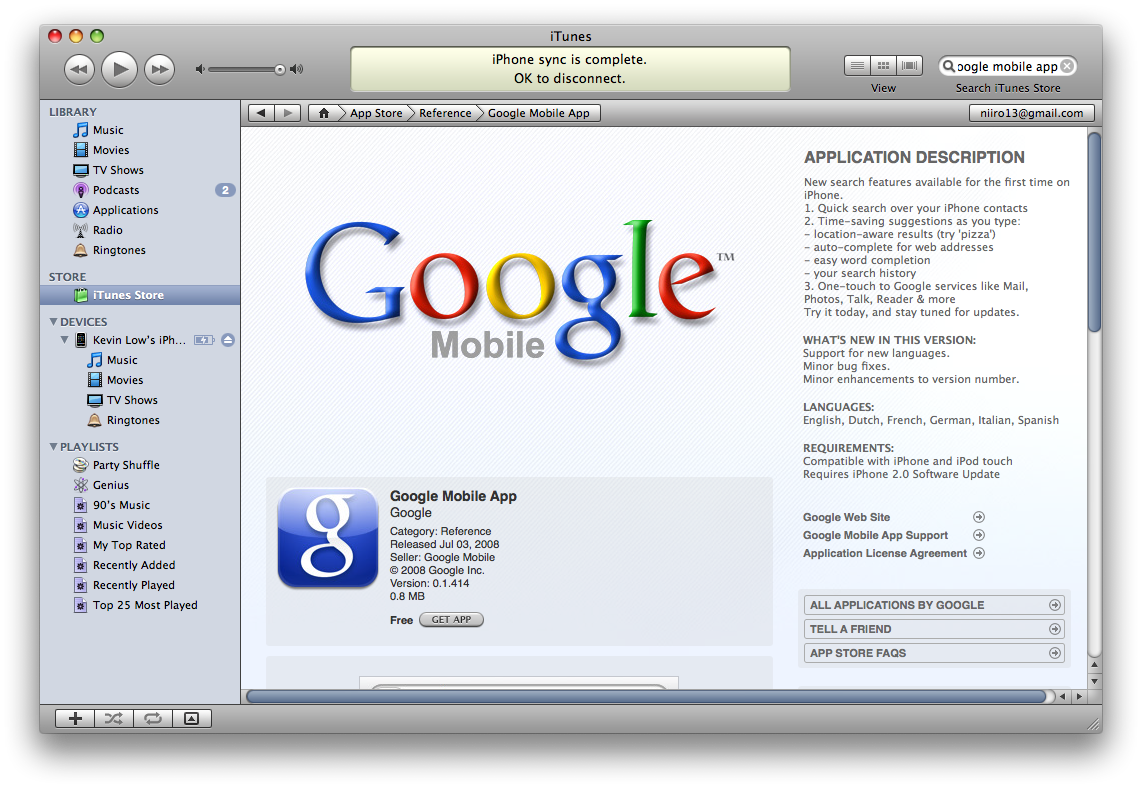Show the artwork viewer panel
Screen dimensions: 1142x788
pos(192,719)
